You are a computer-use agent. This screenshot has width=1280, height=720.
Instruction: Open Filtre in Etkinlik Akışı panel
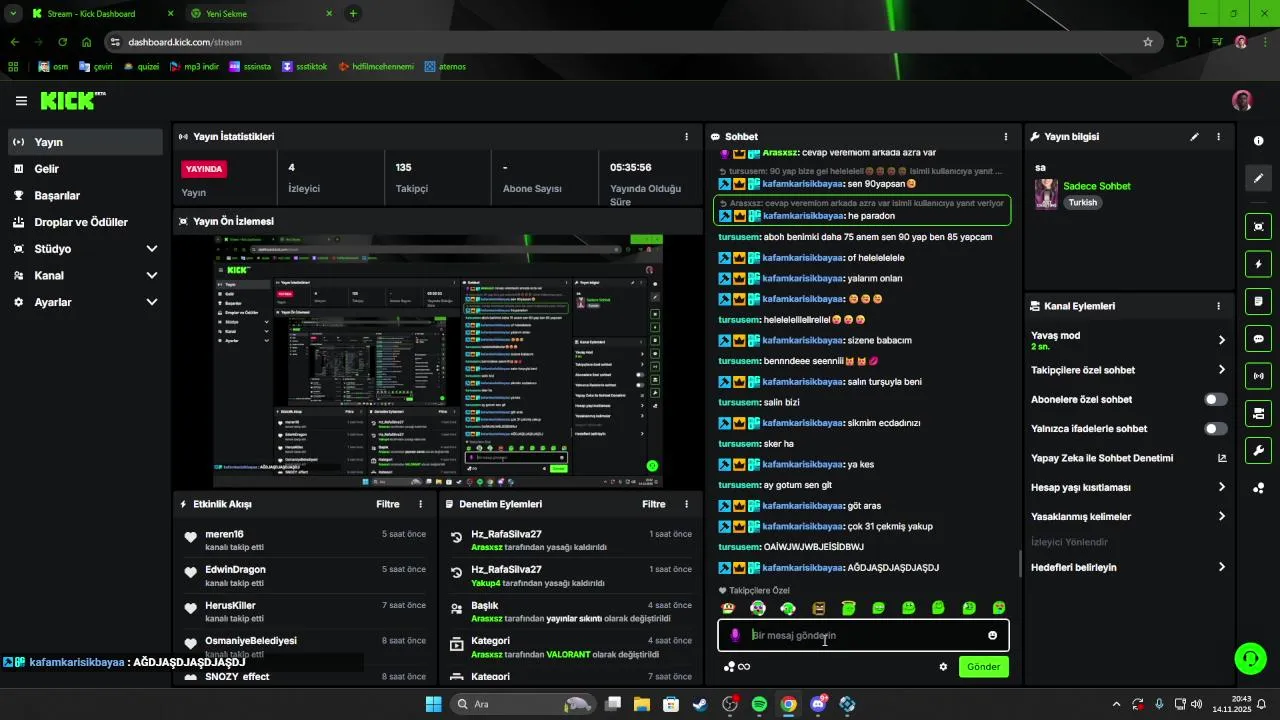tap(388, 504)
